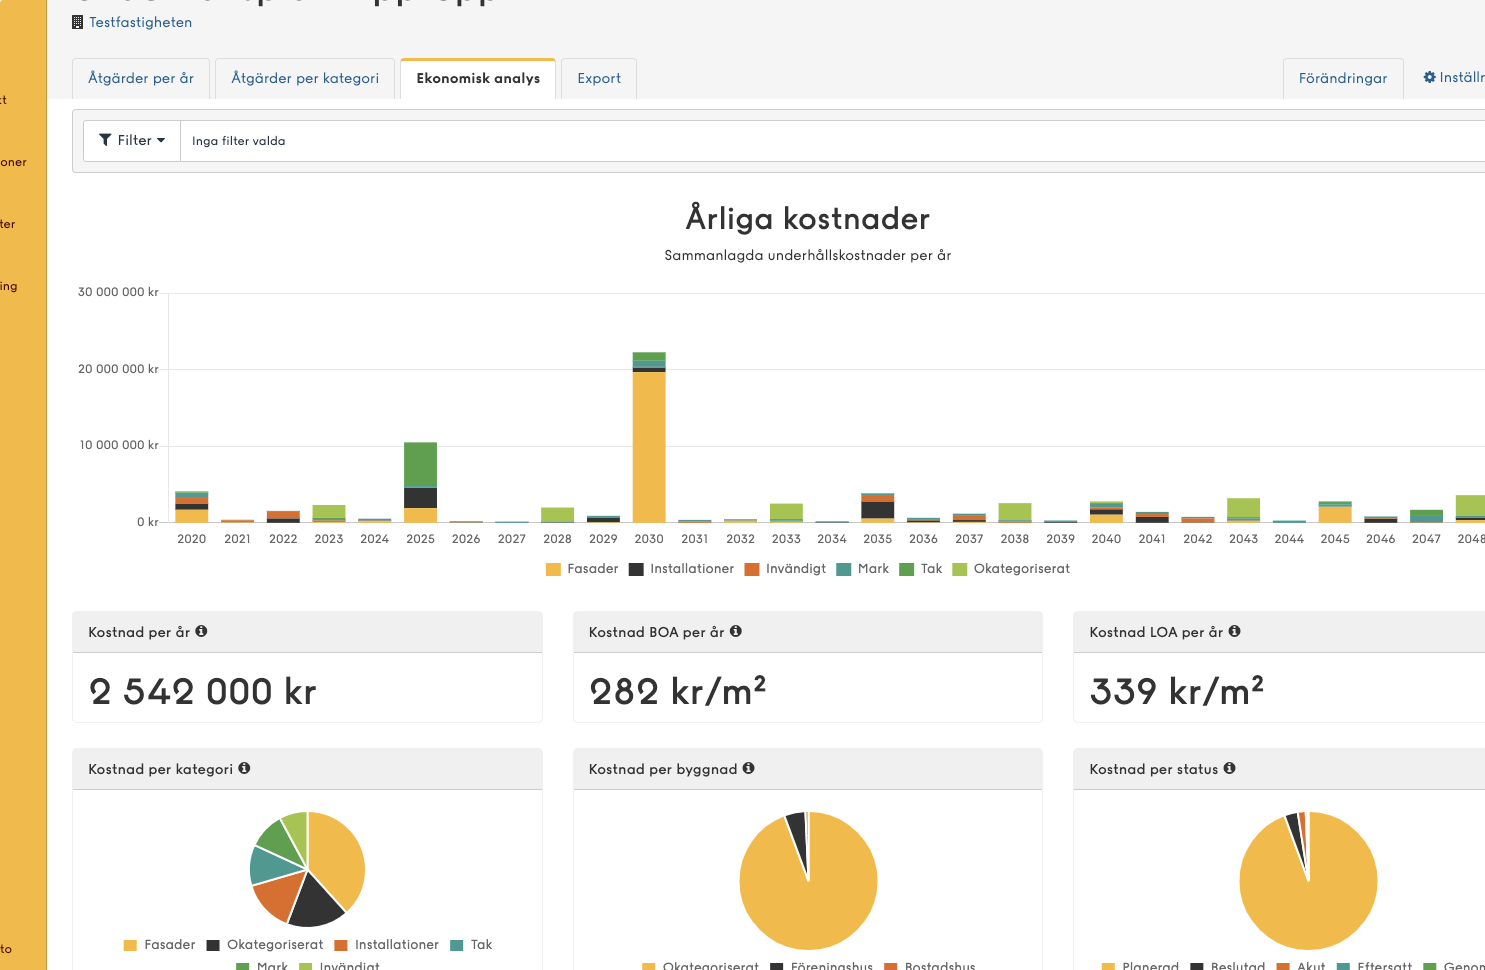
Task: Click building icon next to Testfastigheten
Action: [77, 22]
